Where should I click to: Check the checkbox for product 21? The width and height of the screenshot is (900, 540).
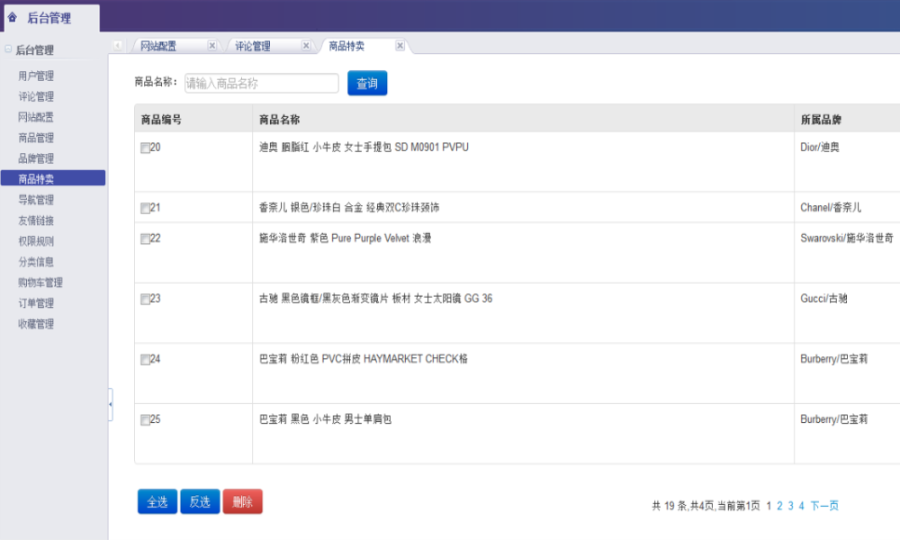145,208
